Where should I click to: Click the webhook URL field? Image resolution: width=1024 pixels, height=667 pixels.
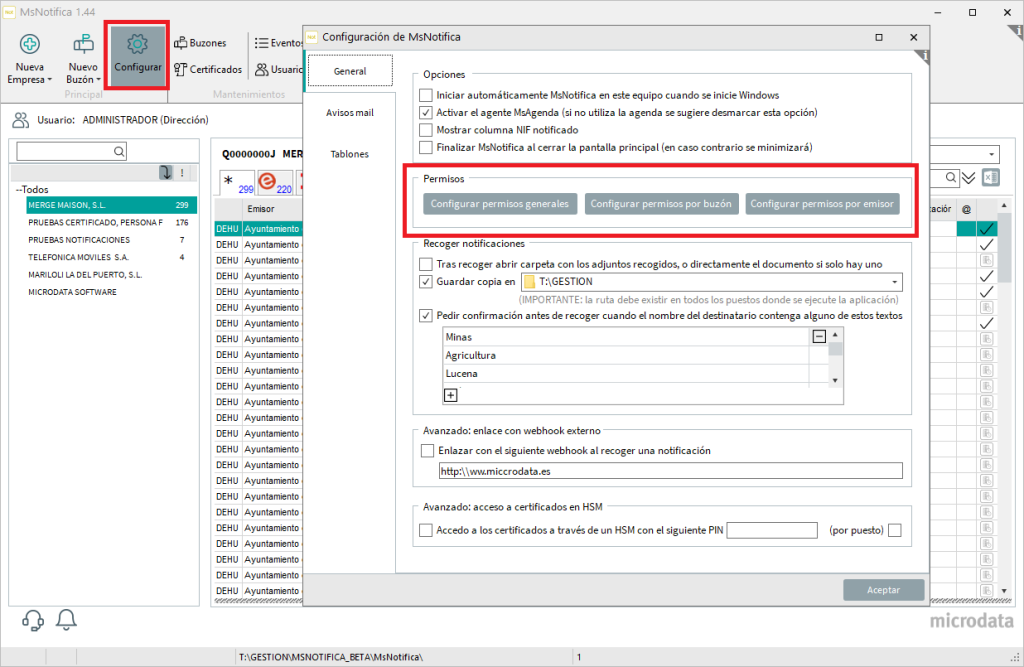tap(671, 471)
